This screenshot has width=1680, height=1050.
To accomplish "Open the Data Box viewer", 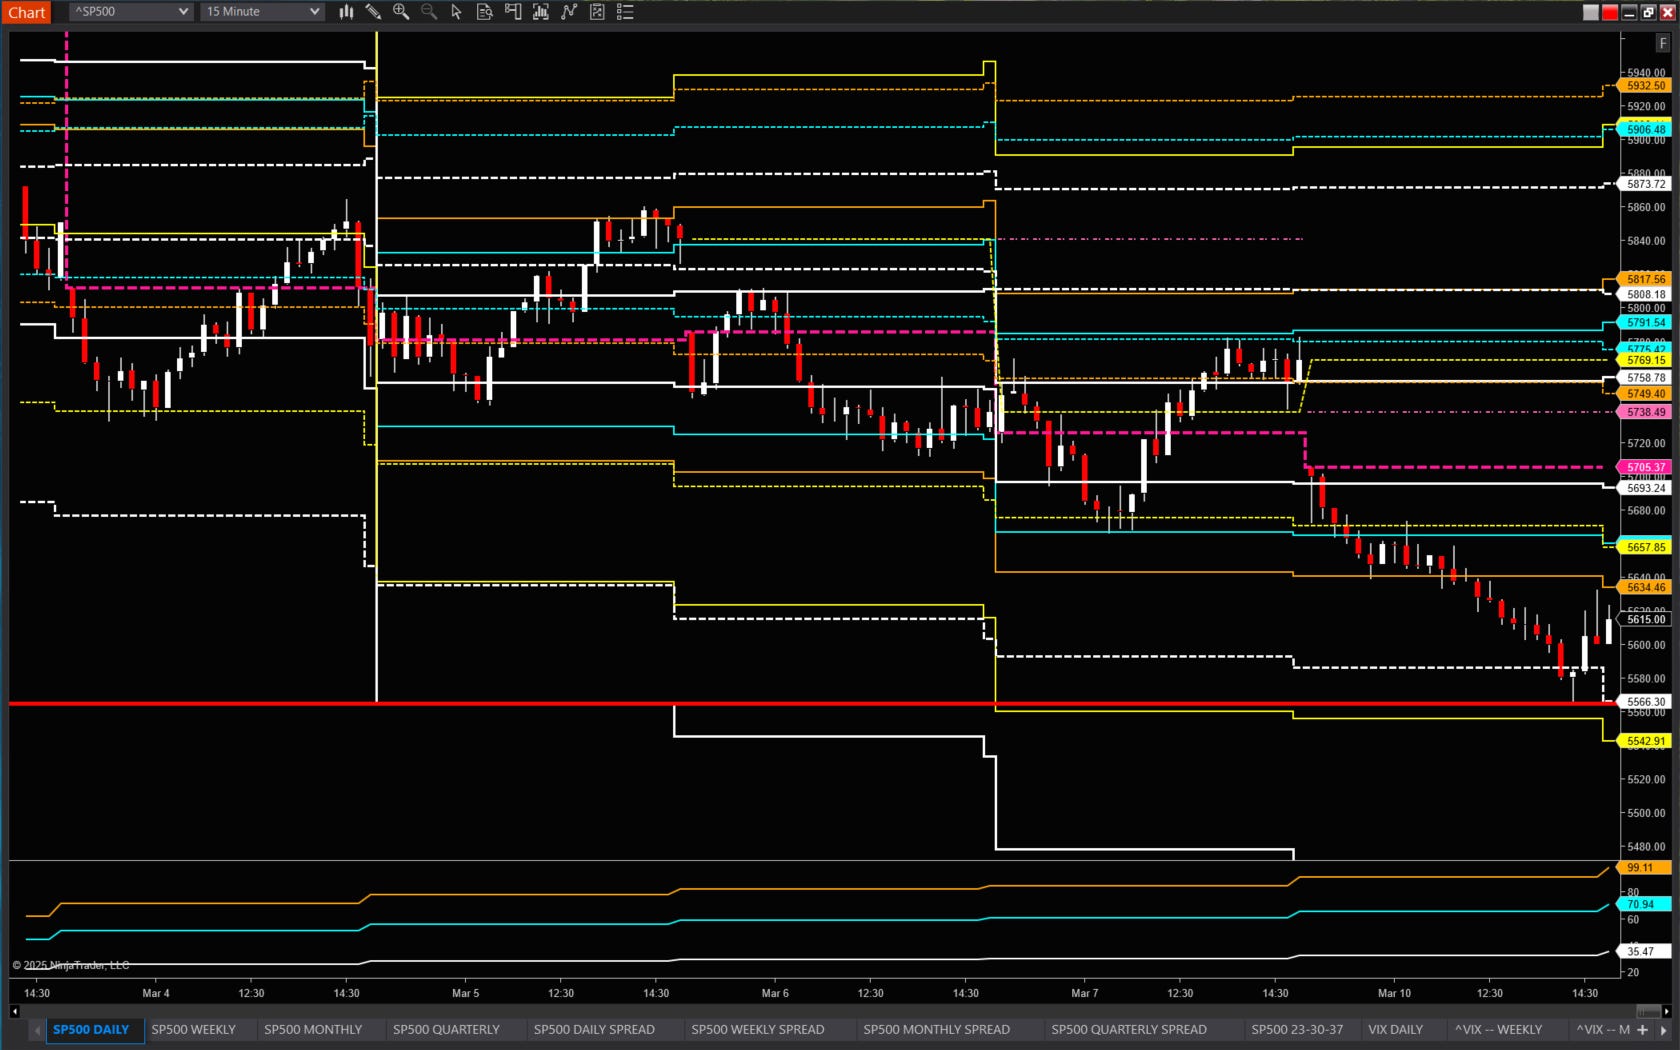I will (x=483, y=12).
